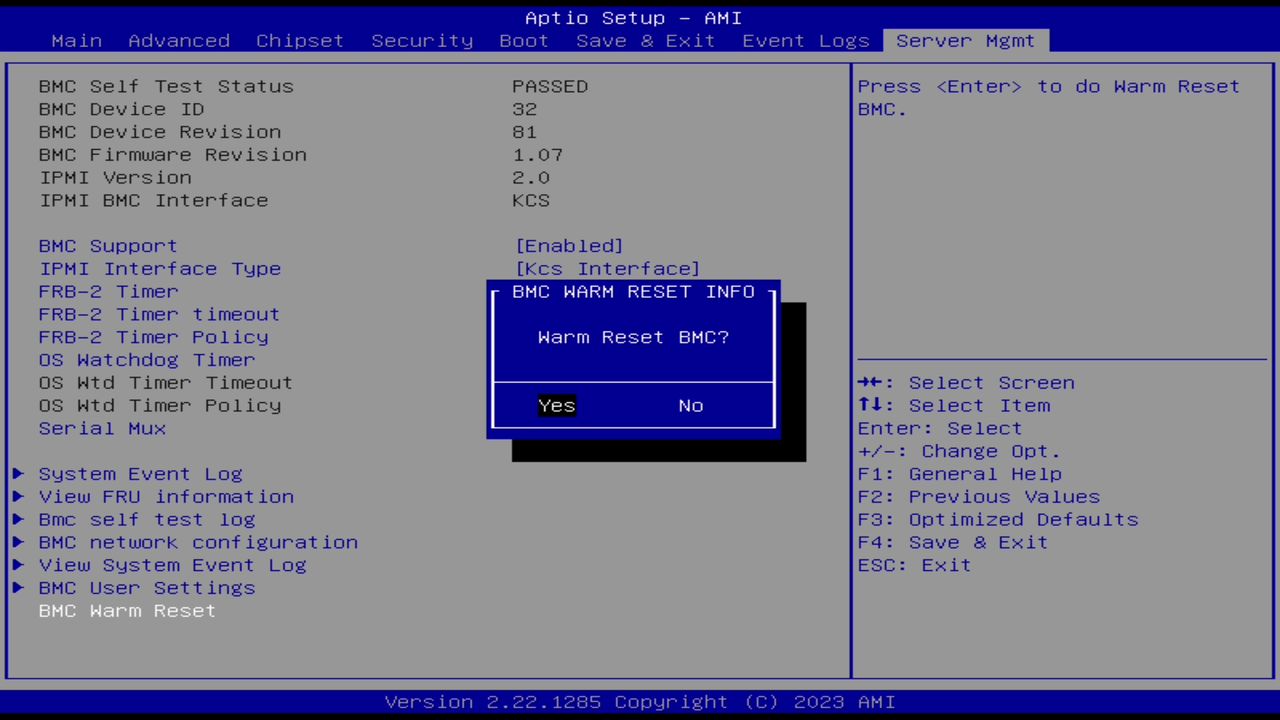Select the Server Mgmt tab

pos(966,40)
